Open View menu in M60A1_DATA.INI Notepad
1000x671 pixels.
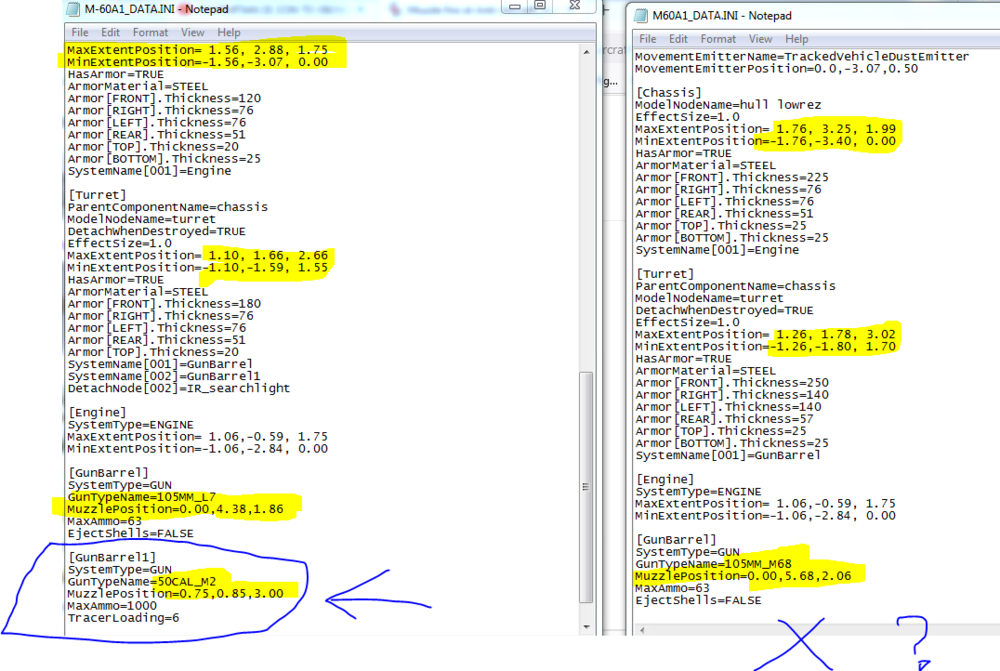[760, 39]
